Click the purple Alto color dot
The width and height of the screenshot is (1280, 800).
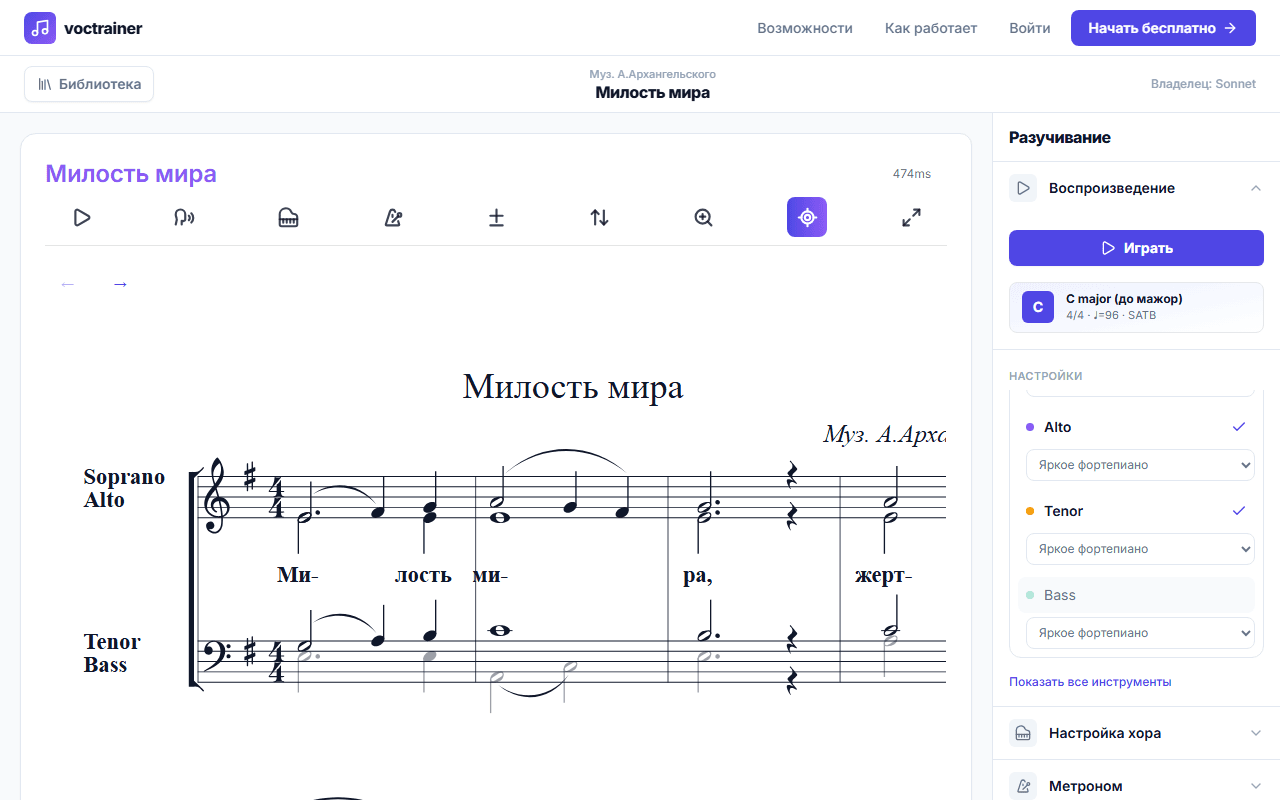[1030, 427]
